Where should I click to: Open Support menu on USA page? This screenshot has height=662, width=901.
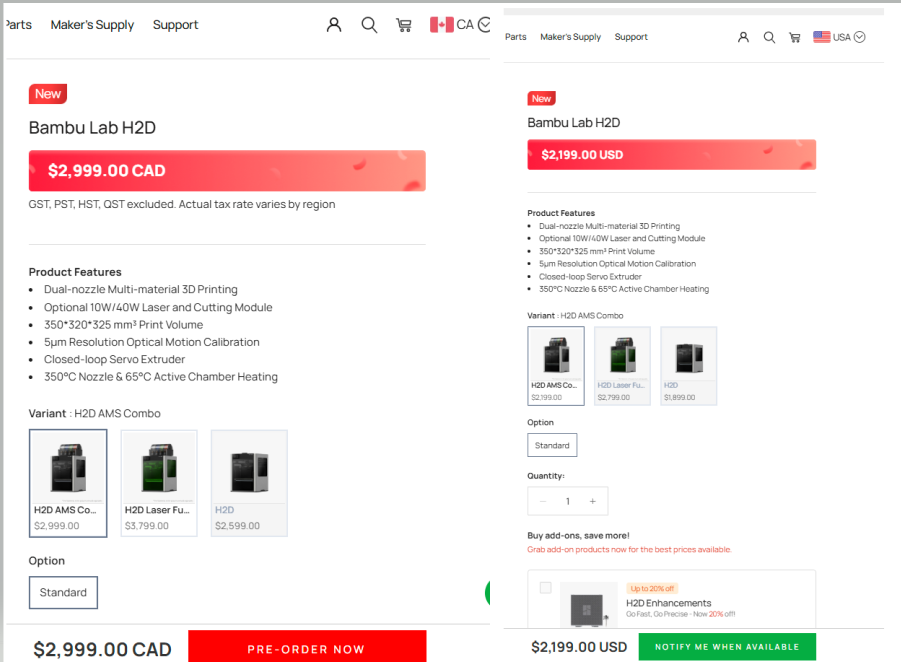pos(631,37)
